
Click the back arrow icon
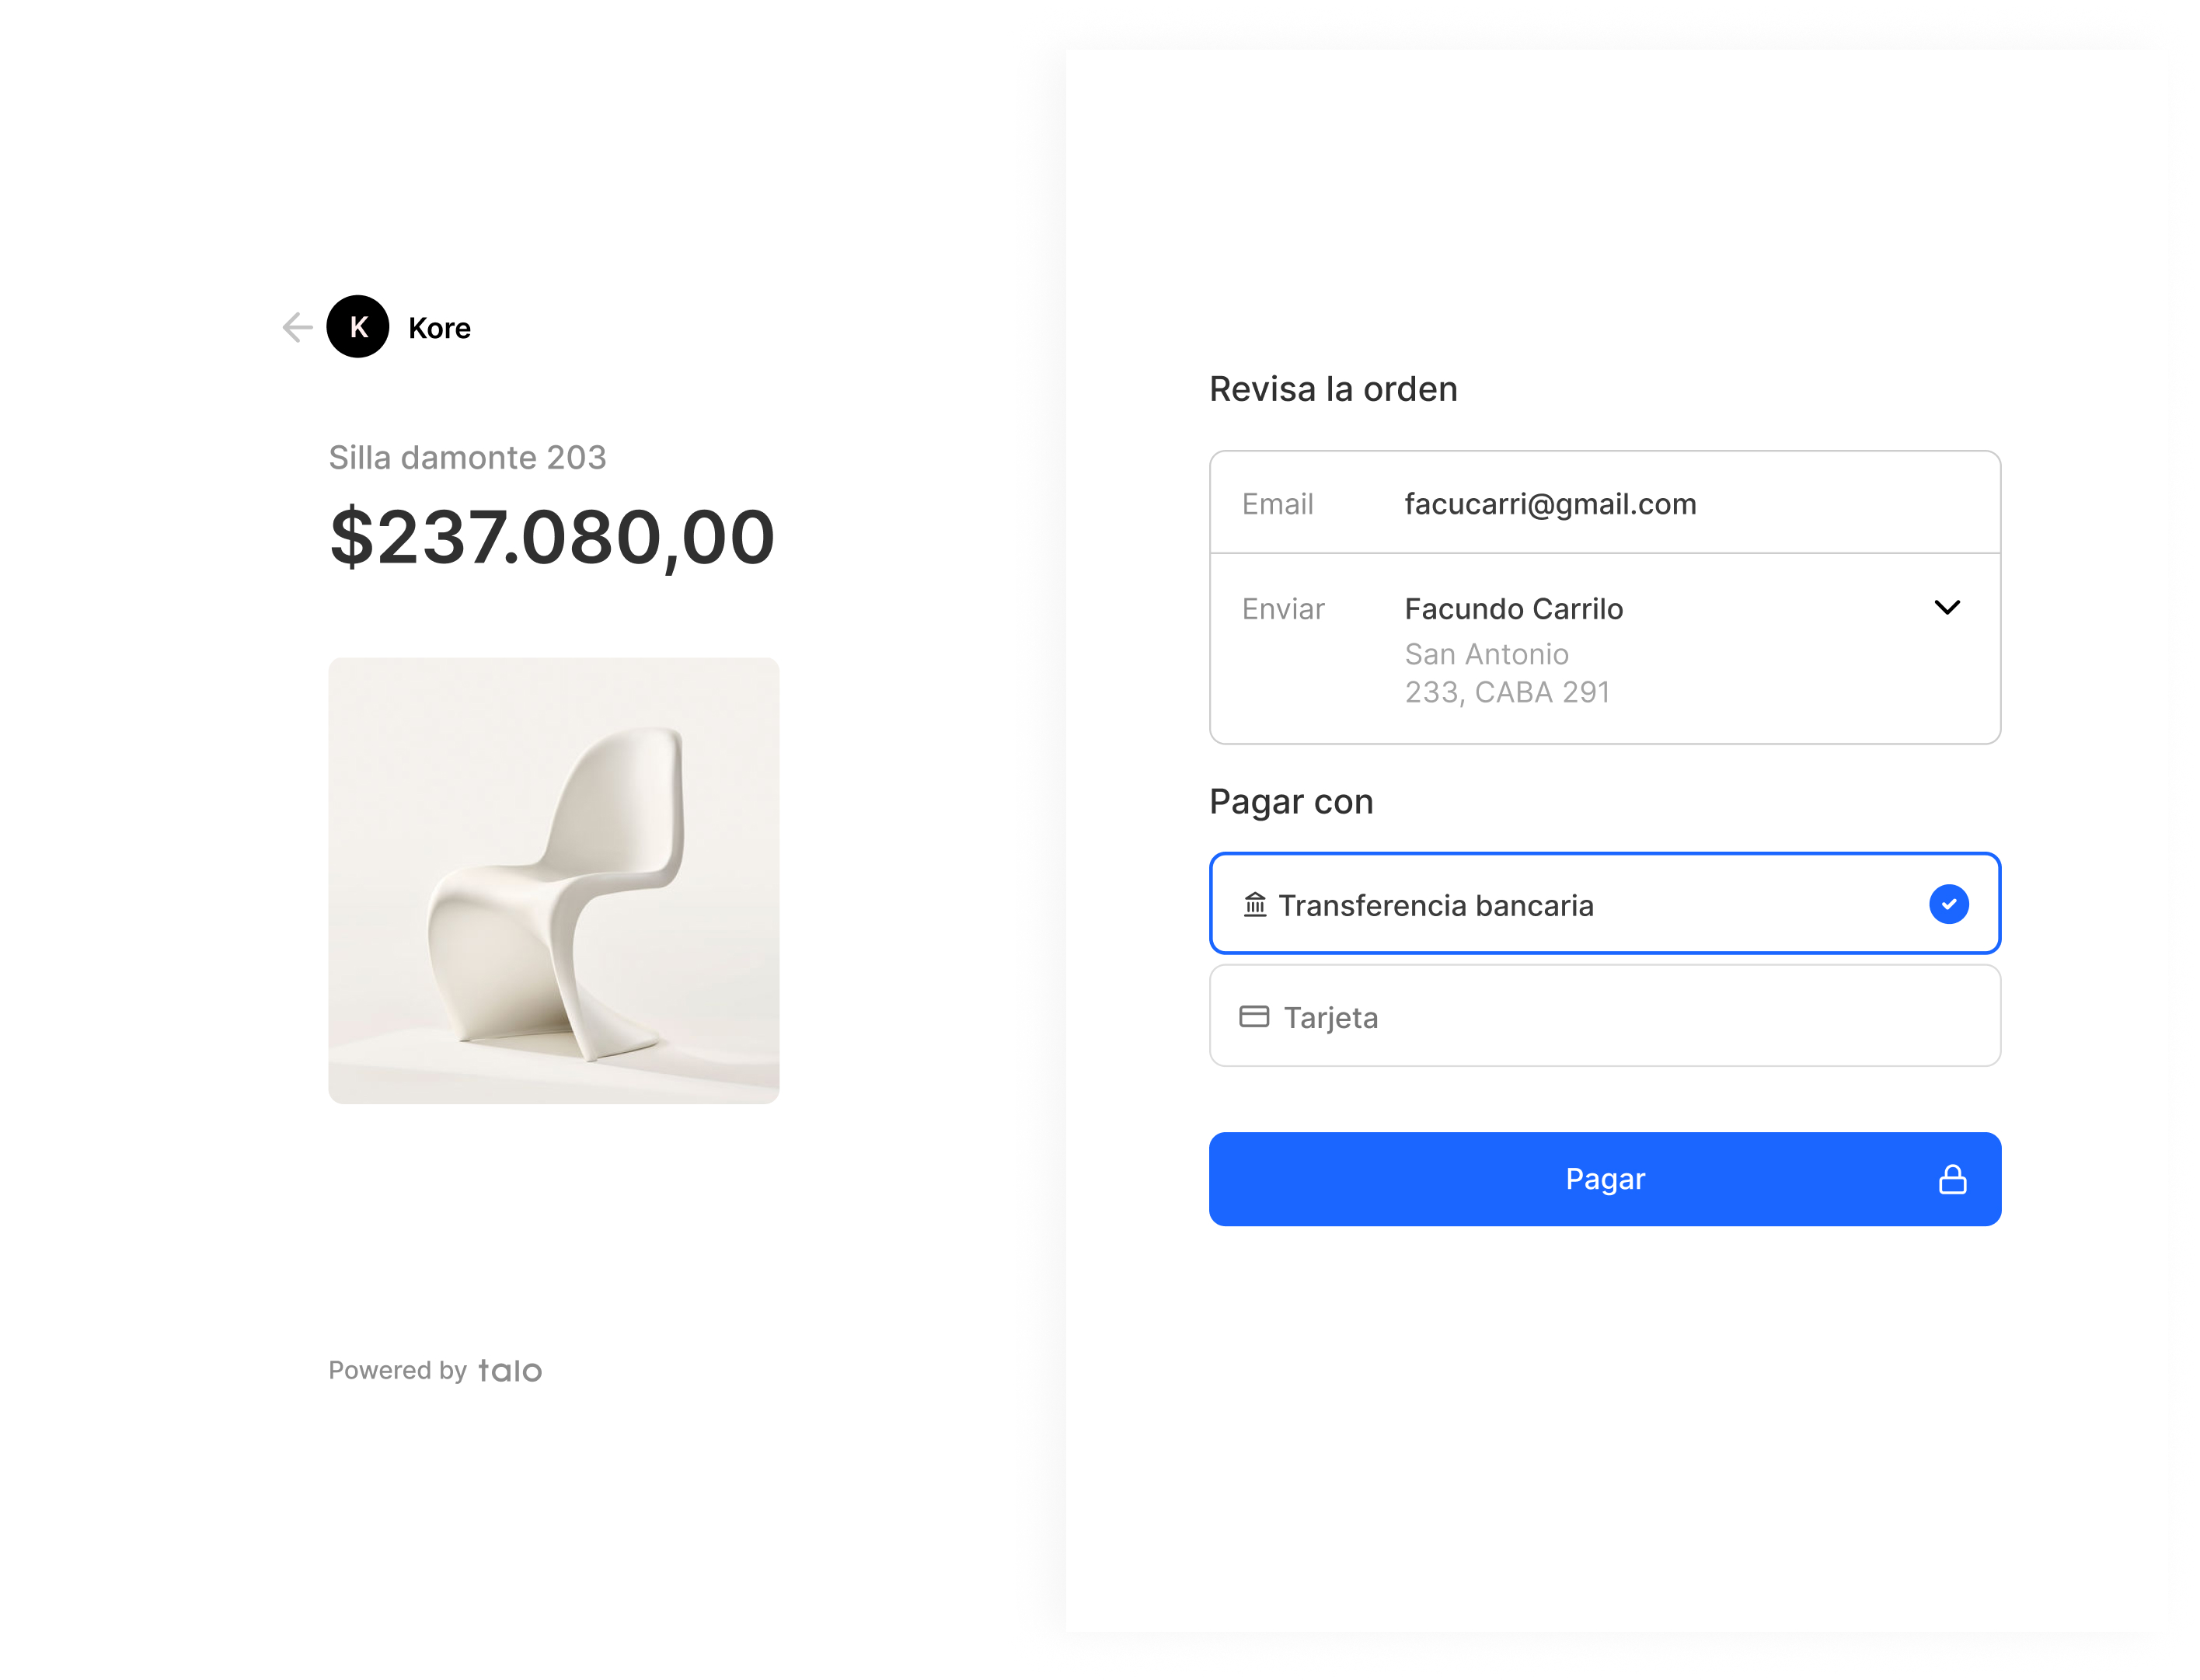tap(297, 327)
